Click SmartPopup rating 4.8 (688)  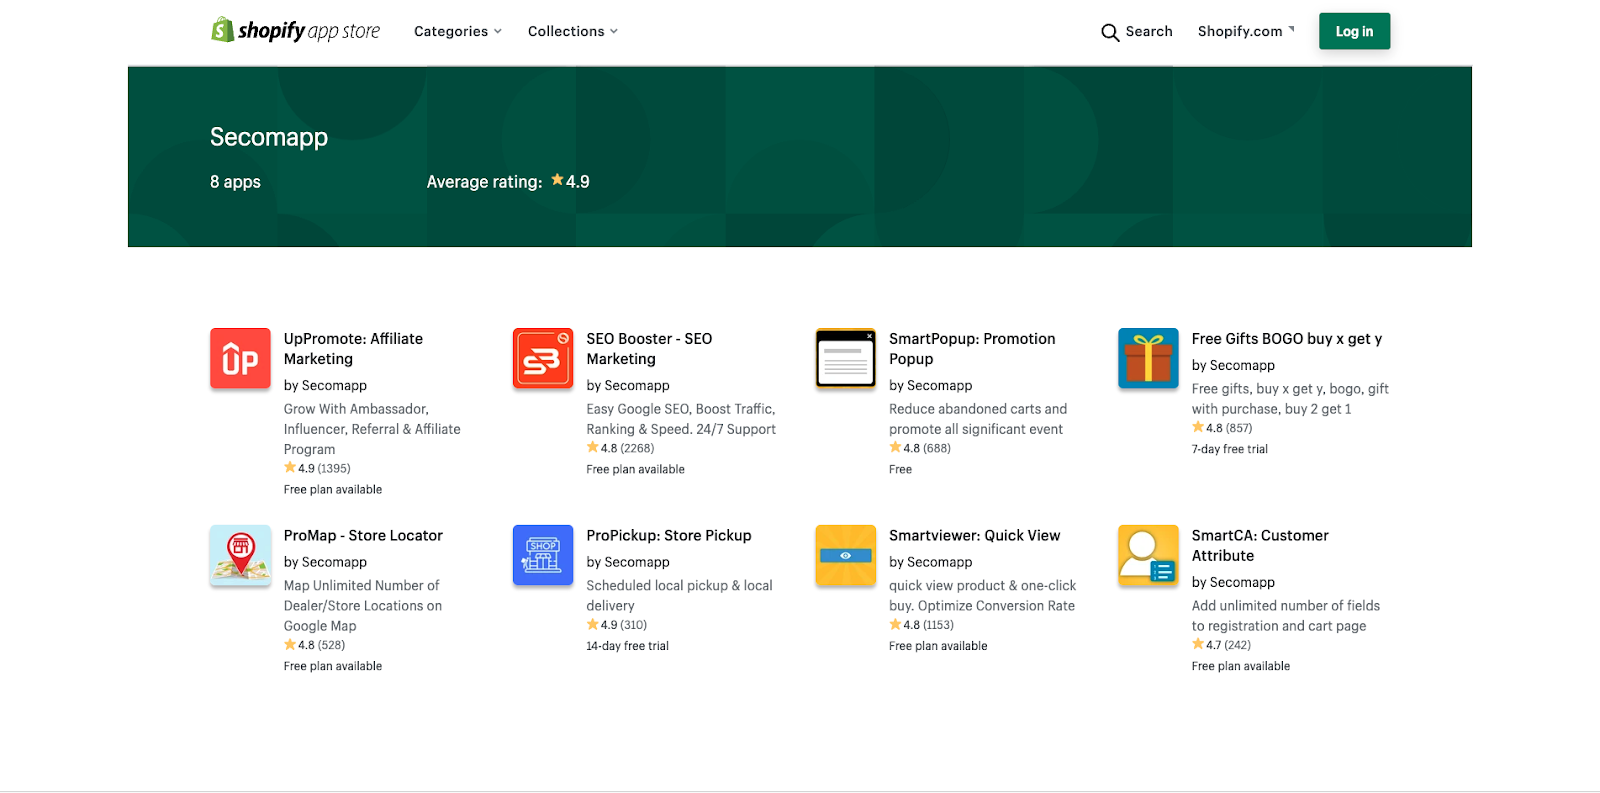tap(920, 448)
